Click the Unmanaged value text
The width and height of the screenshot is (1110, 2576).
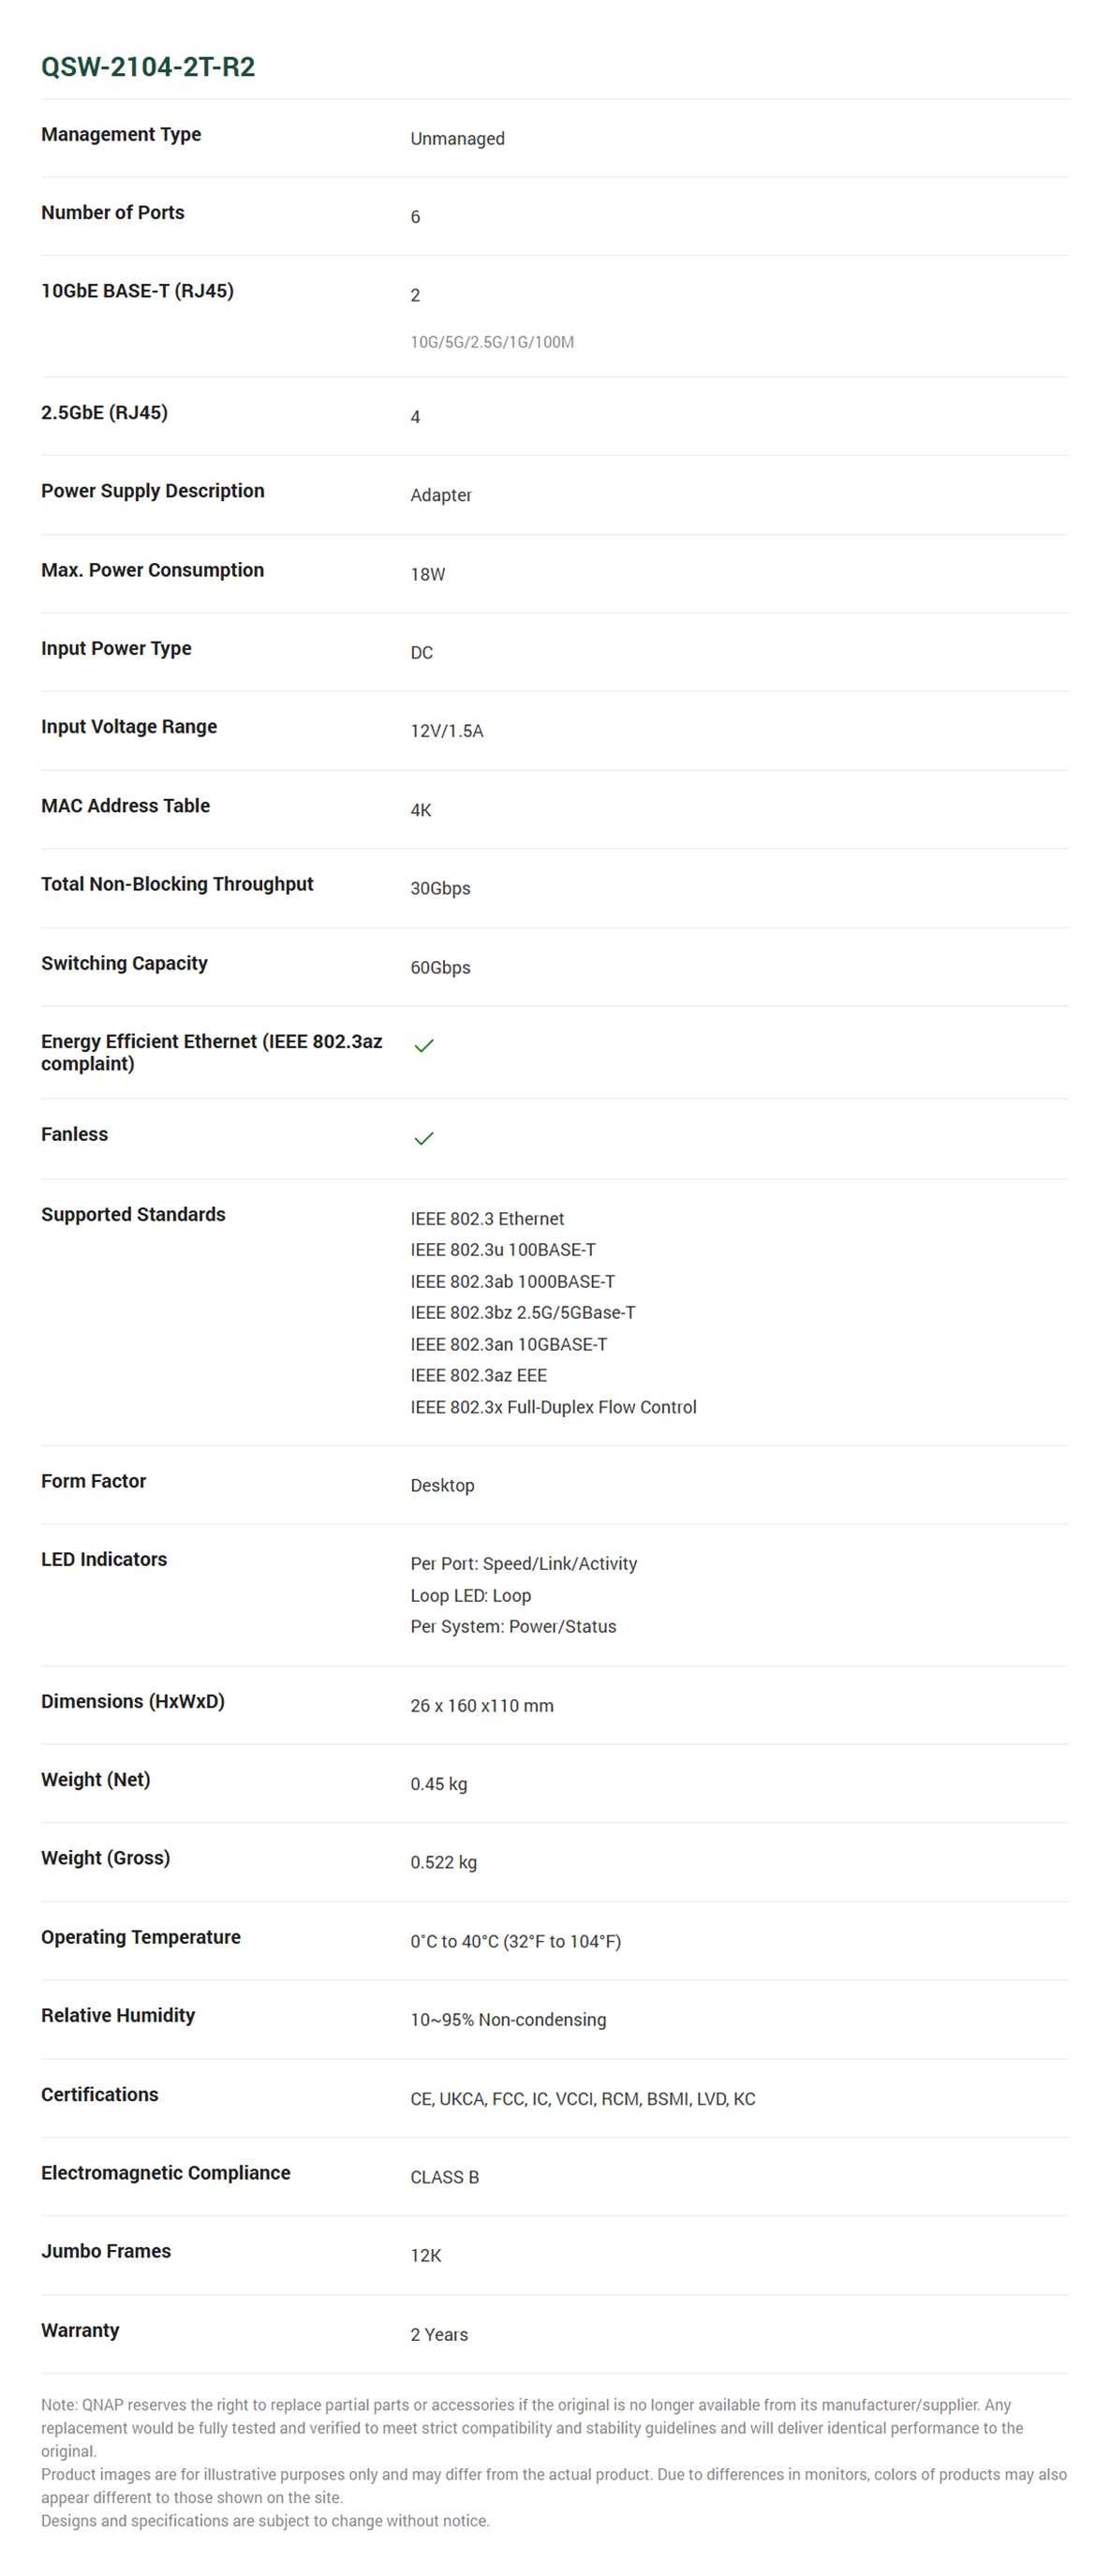pyautogui.click(x=457, y=138)
